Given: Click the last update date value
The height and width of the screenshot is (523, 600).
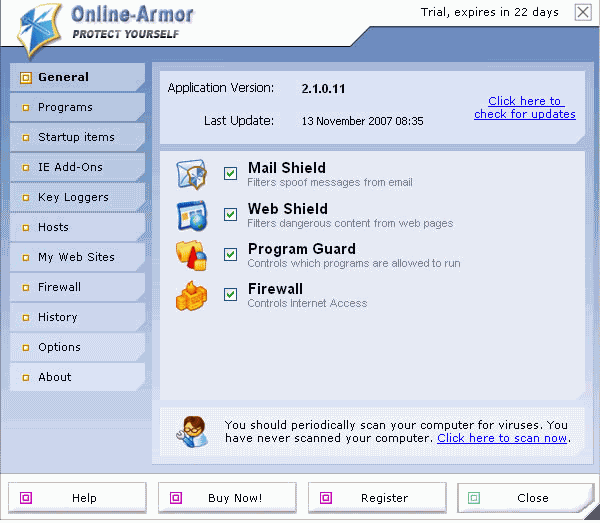Looking at the screenshot, I should click(x=362, y=121).
